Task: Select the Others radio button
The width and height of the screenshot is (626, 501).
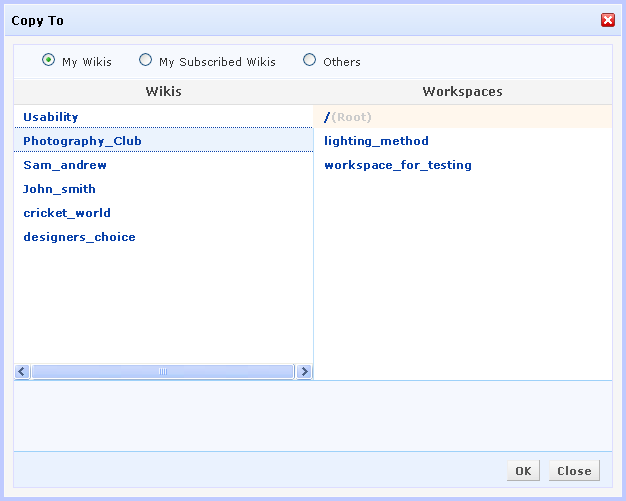Action: [x=309, y=60]
